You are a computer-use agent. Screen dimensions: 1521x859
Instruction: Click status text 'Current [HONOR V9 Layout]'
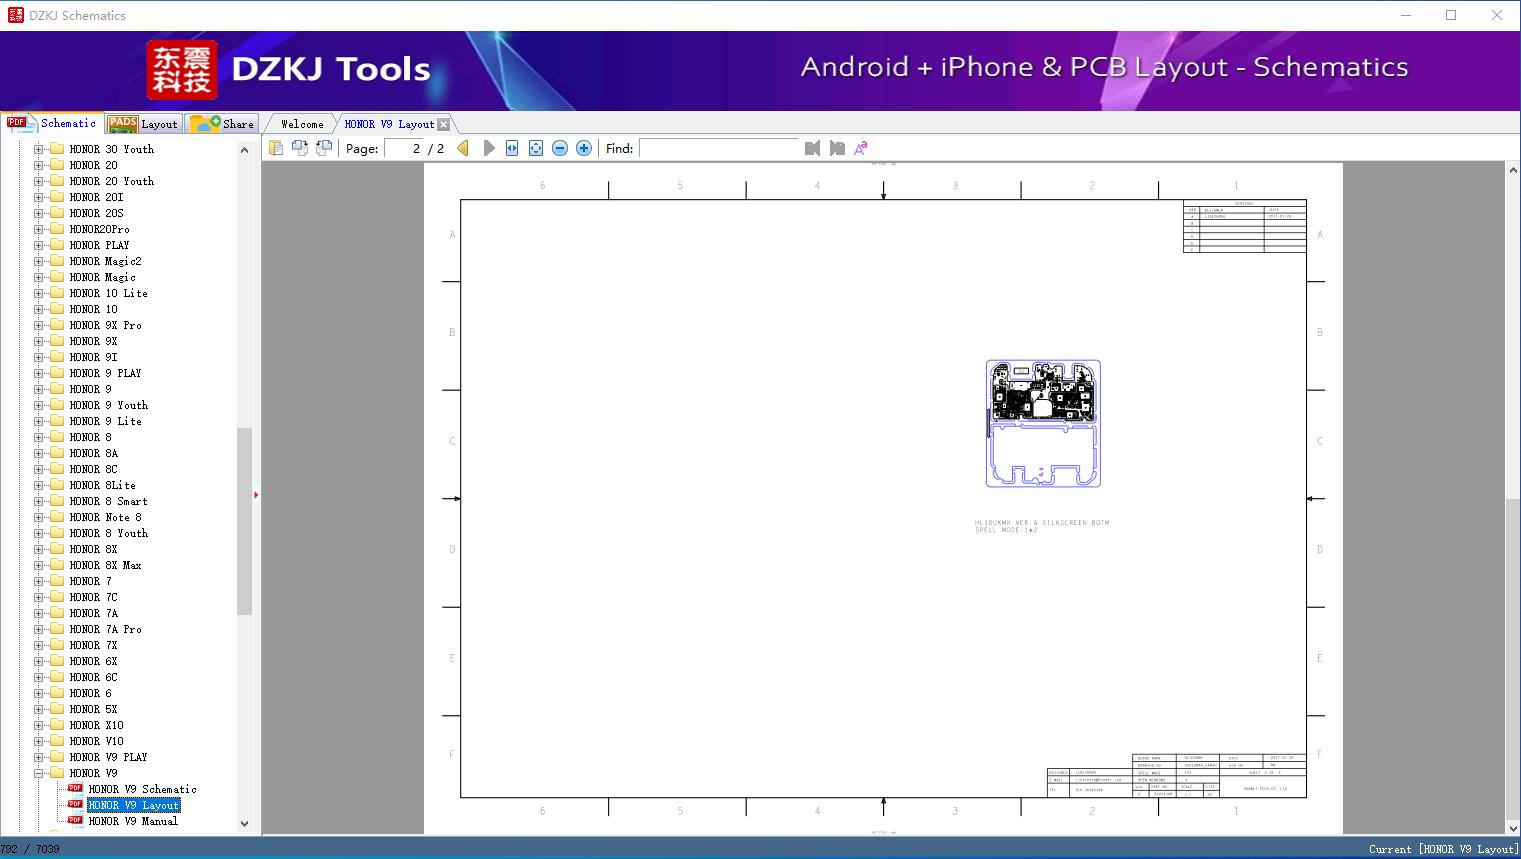(1442, 849)
